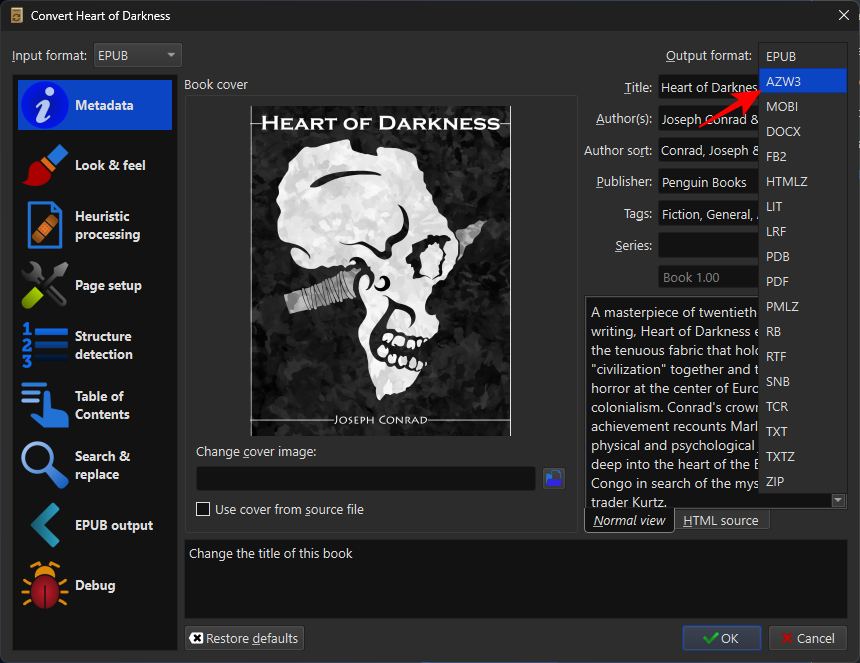Click the 'Book cover' group label
Screen dimensions: 860x663
tap(216, 84)
